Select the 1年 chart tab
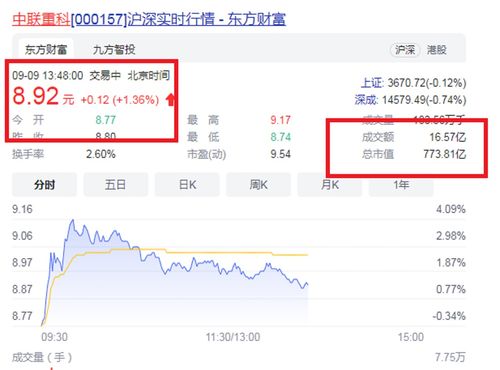 (x=401, y=184)
